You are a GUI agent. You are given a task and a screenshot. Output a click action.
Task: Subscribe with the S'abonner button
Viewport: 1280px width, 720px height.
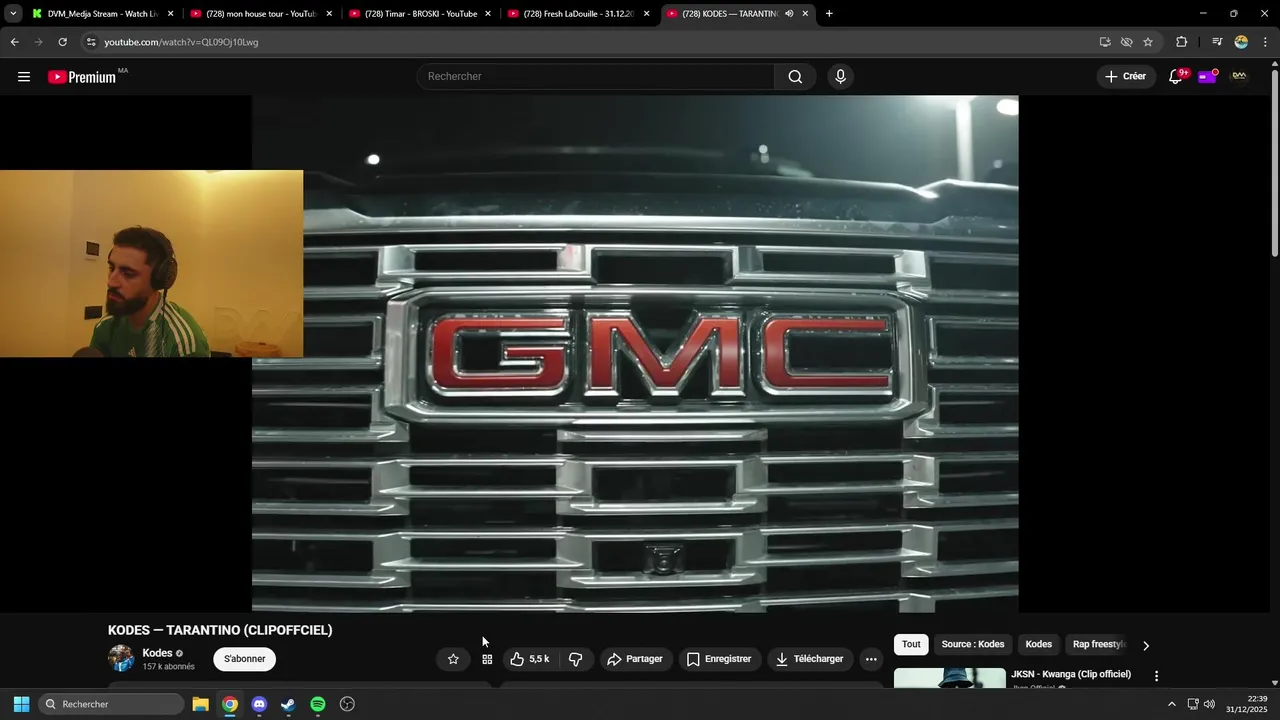point(245,659)
